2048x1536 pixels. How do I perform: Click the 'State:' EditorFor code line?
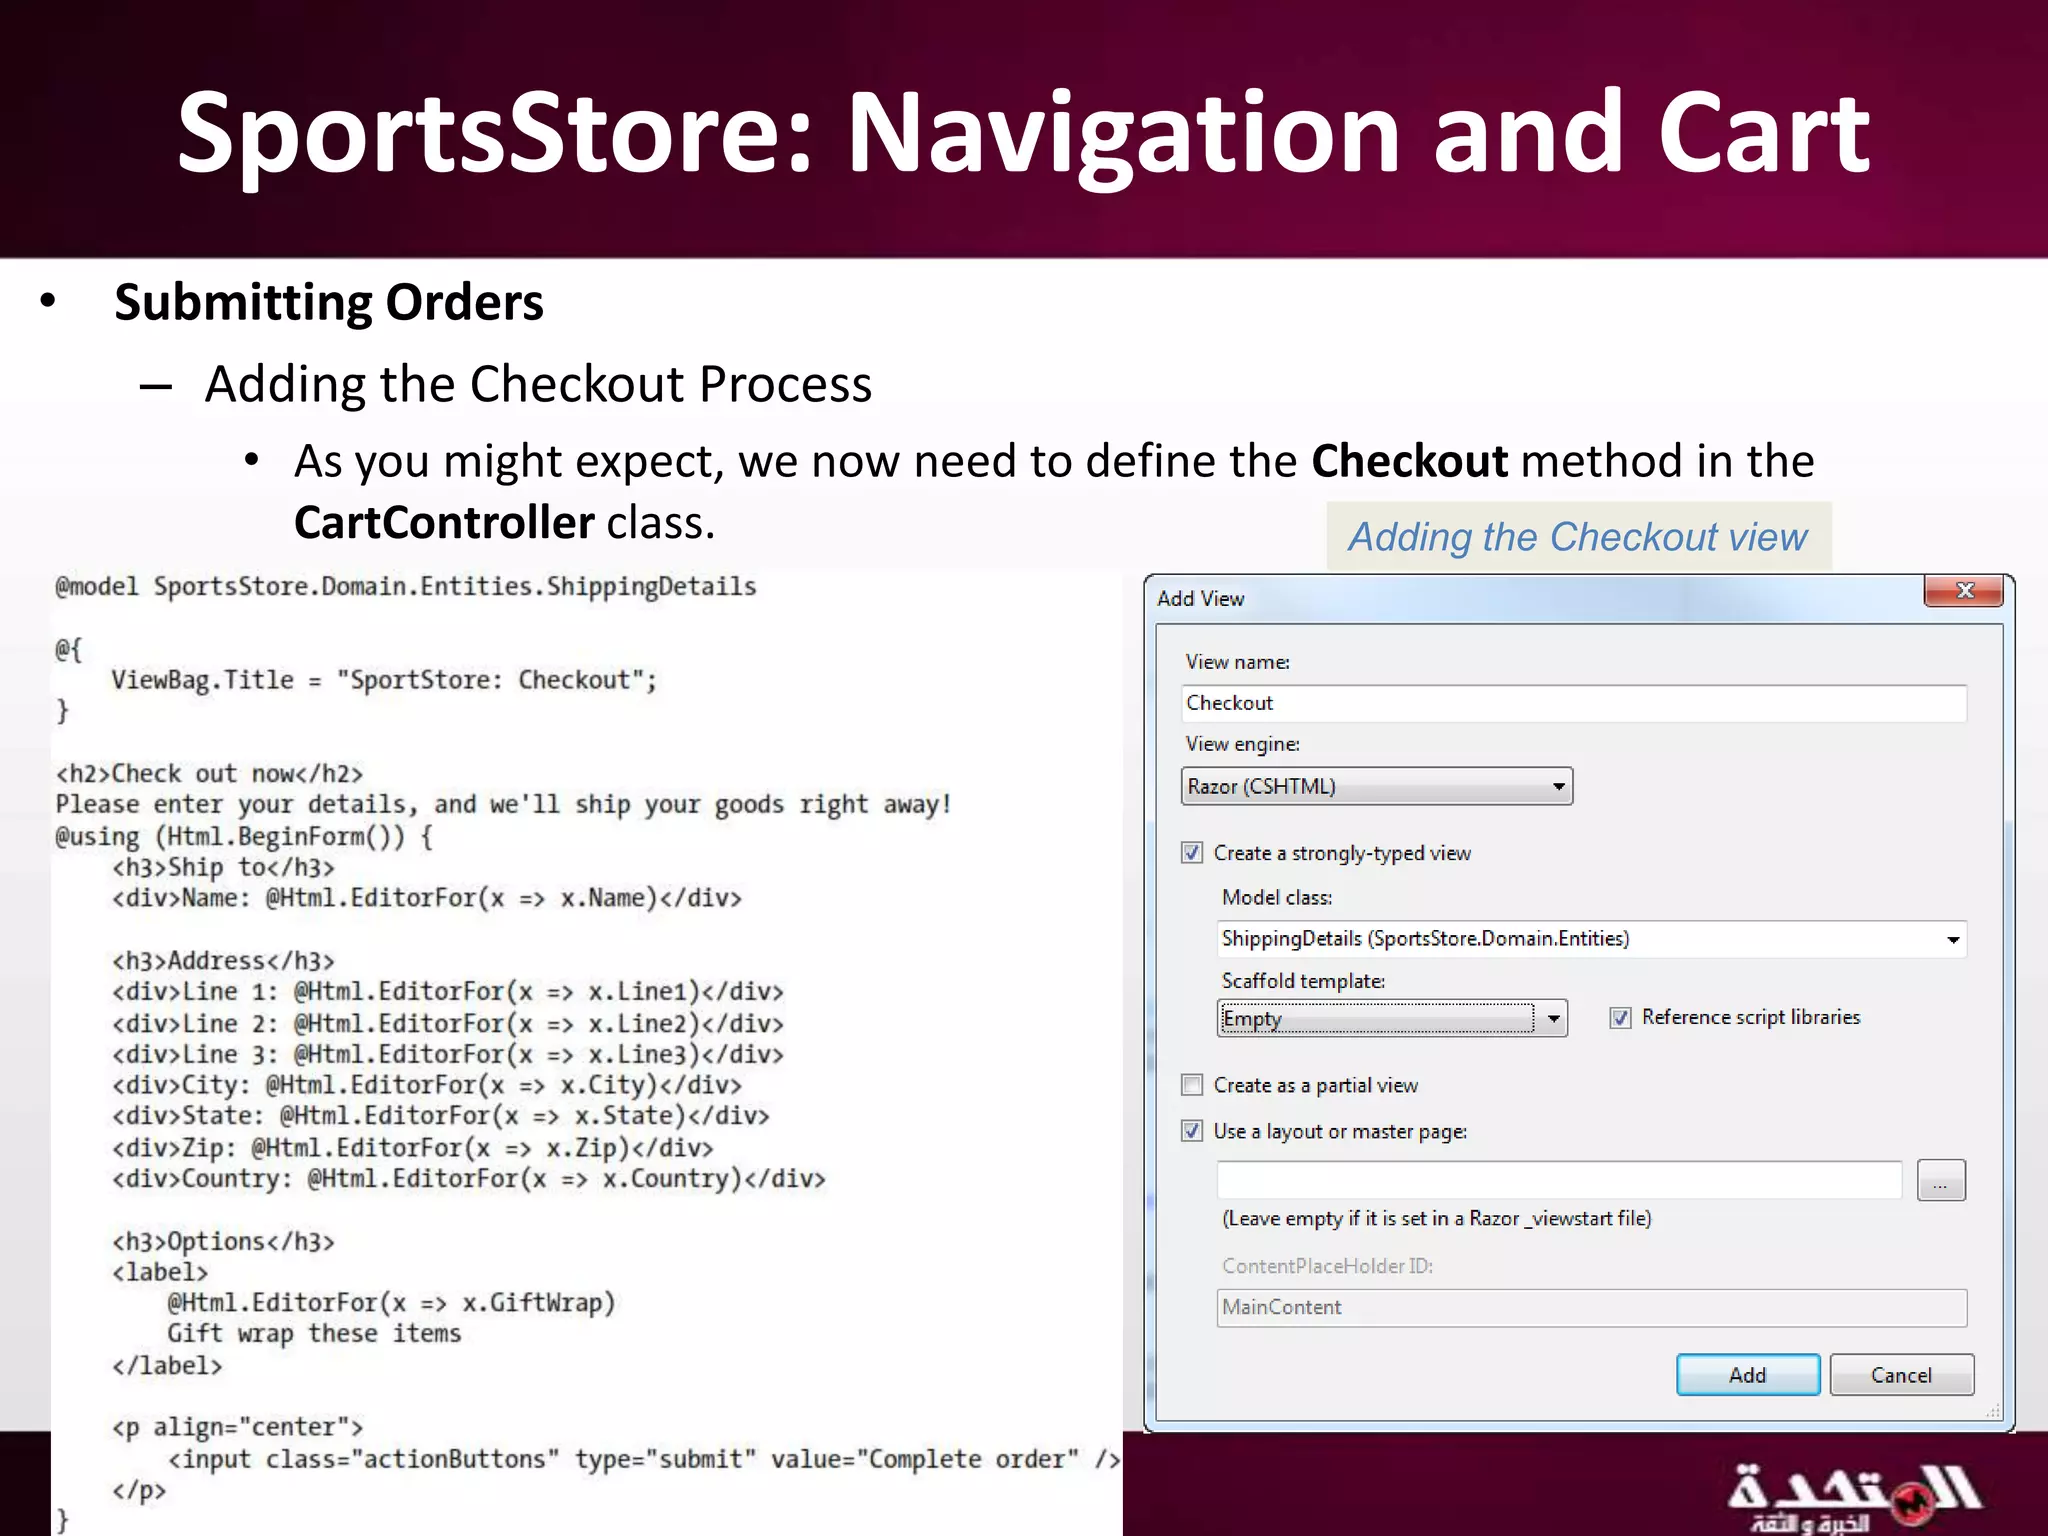(x=441, y=1116)
